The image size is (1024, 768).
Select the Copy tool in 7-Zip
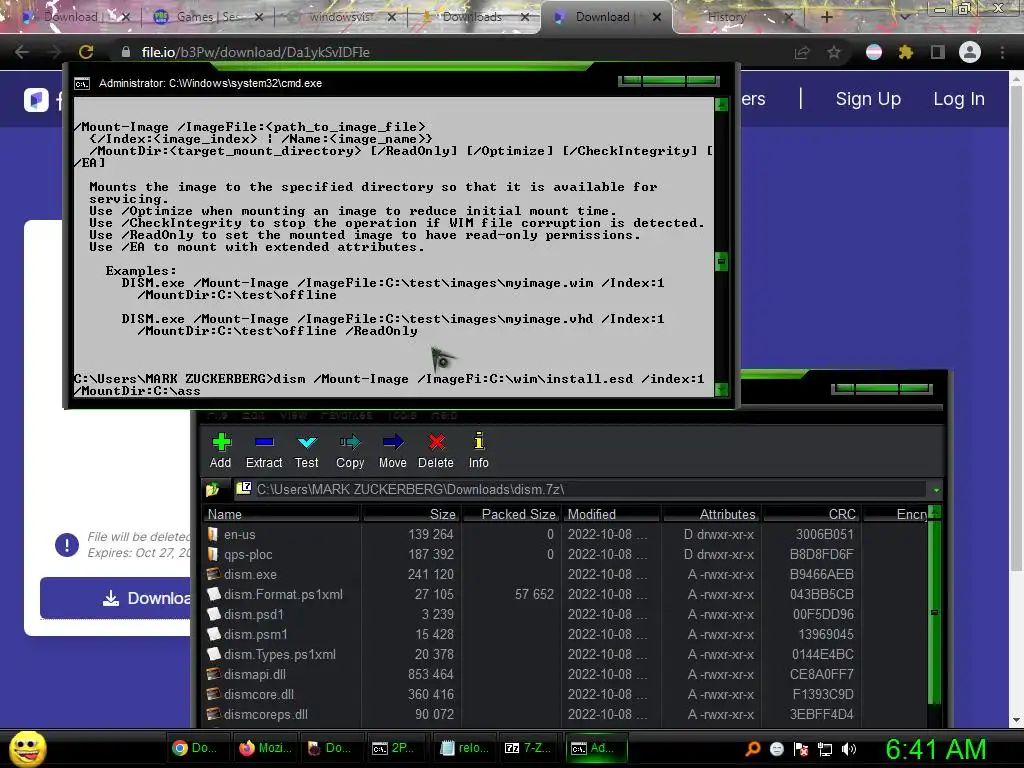pos(350,451)
